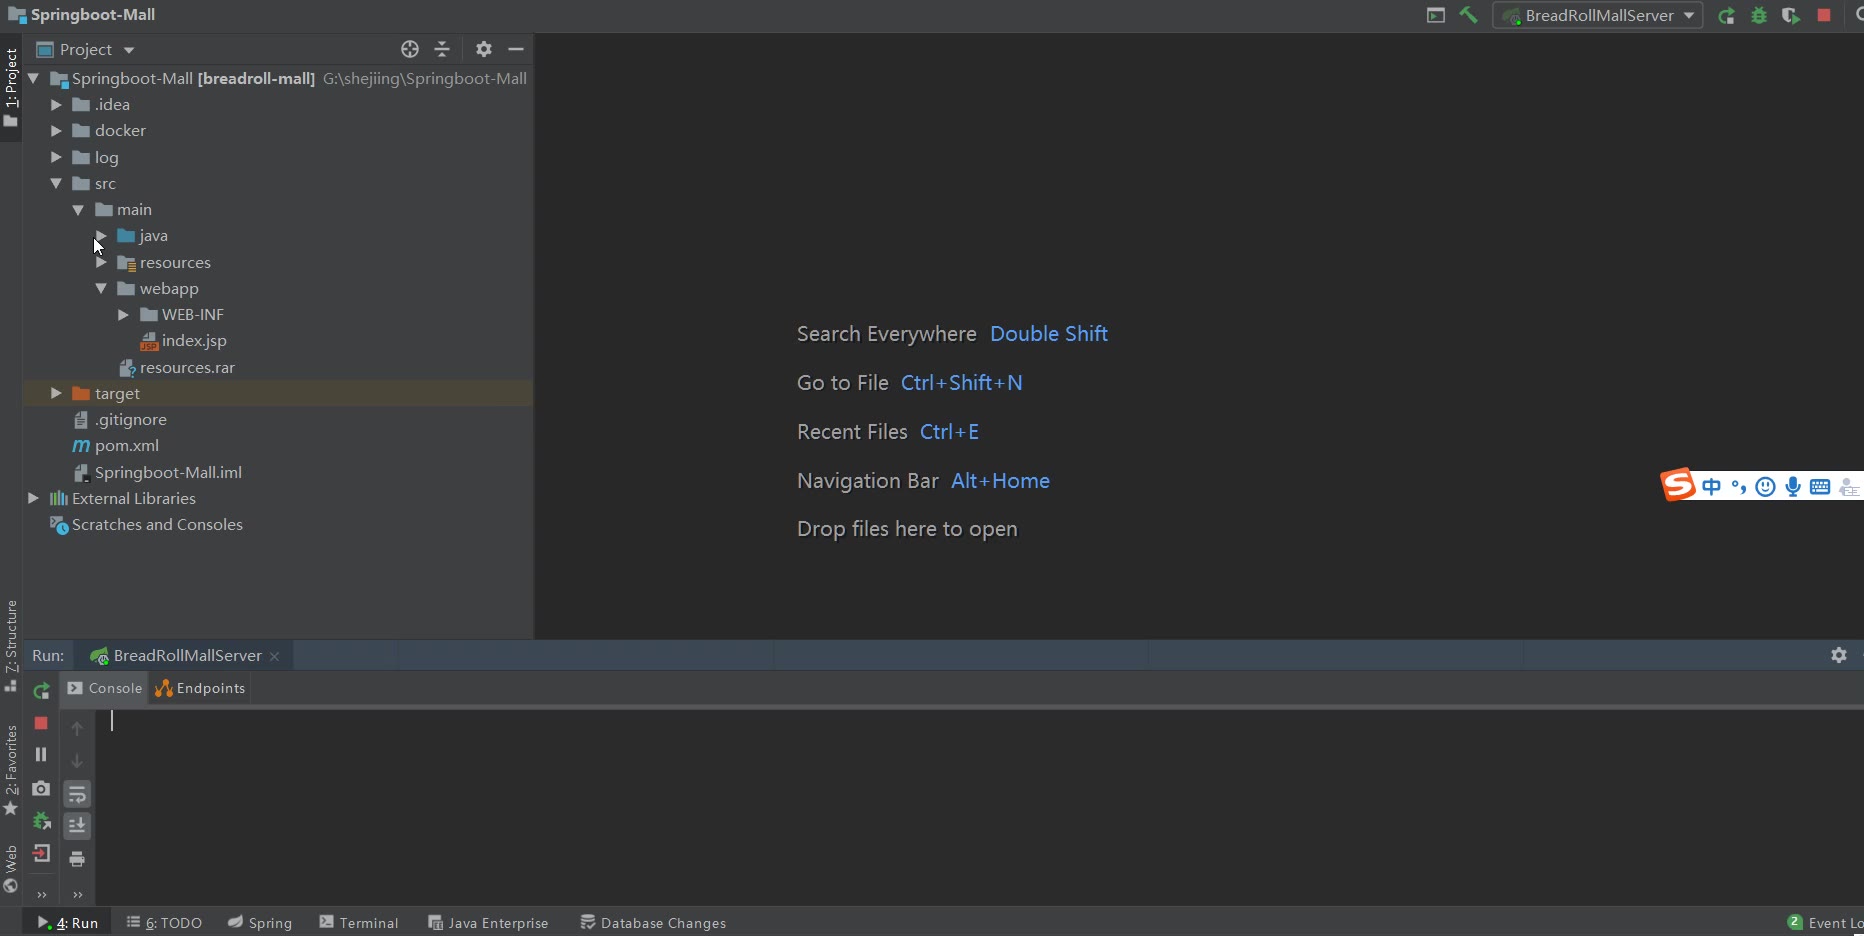Close the BreadRollMallServer run tab
The width and height of the screenshot is (1864, 936).
274,656
